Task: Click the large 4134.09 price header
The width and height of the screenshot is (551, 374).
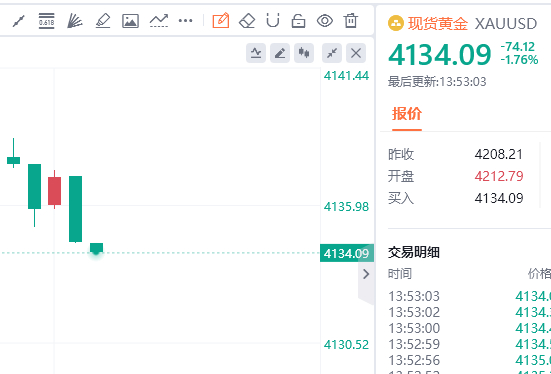Action: (439, 55)
